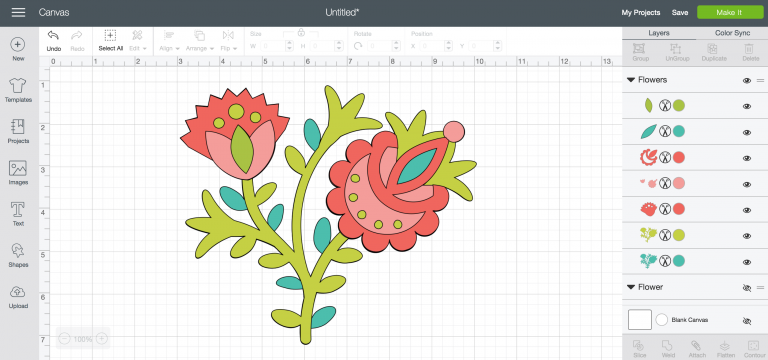
Task: Collapse the Flowers layer group
Action: click(x=631, y=80)
